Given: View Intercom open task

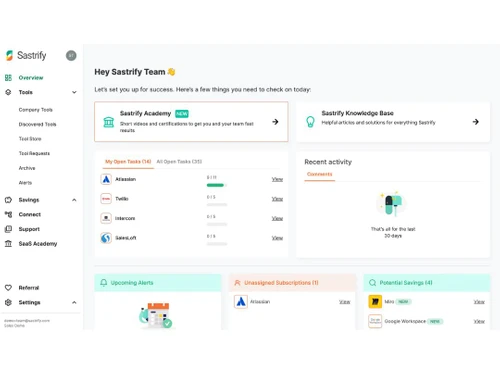Looking at the screenshot, I should [277, 219].
